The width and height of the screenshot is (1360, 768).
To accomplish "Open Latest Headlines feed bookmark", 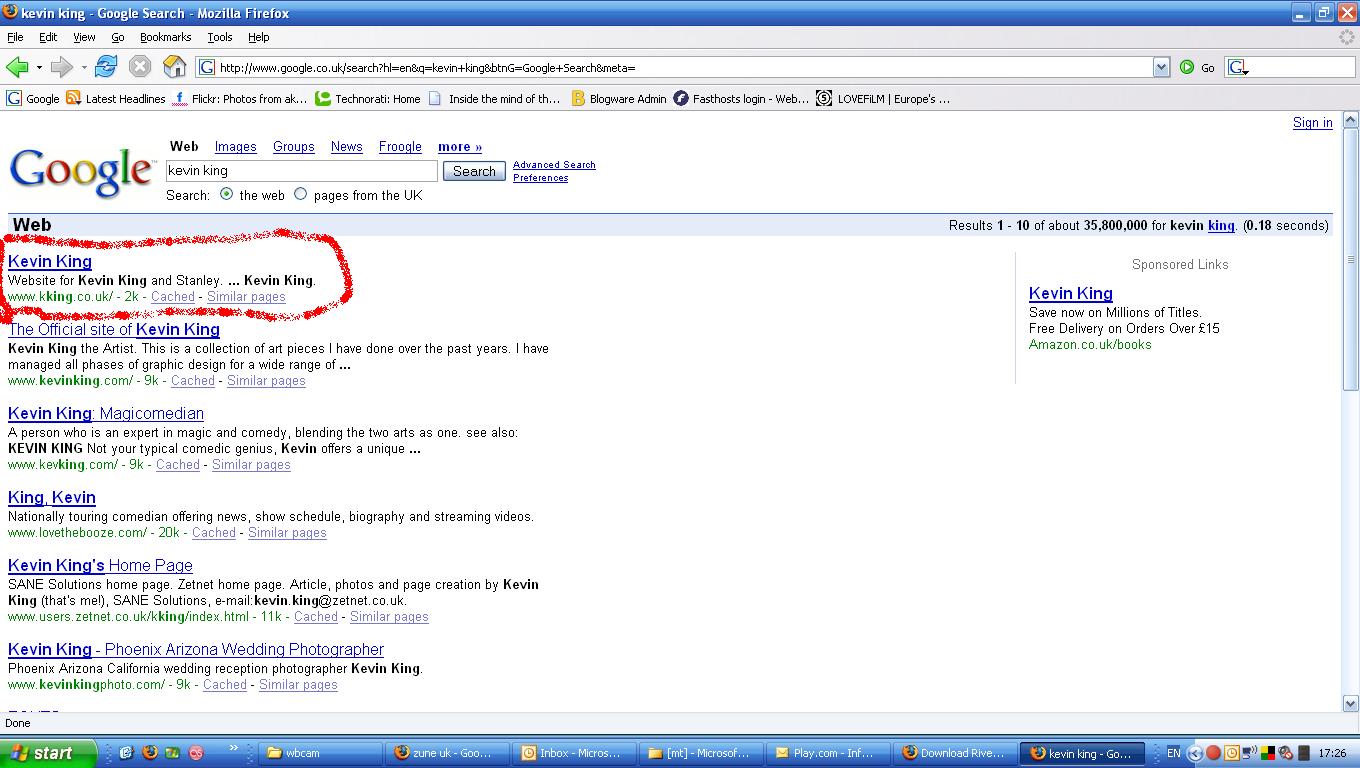I will tap(116, 99).
